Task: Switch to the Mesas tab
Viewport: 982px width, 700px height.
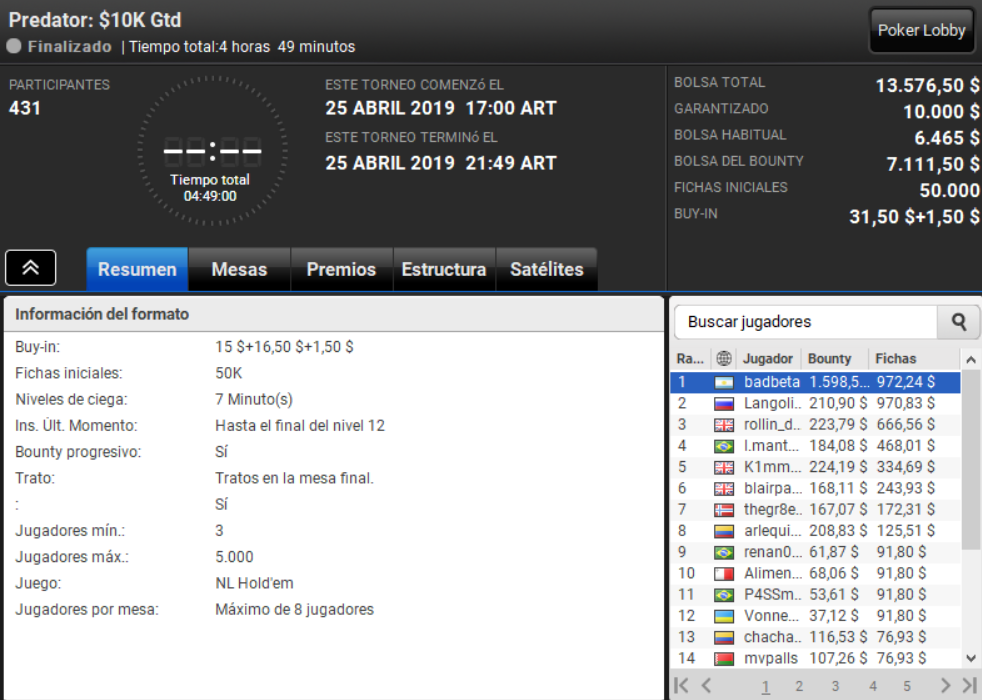Action: coord(239,269)
